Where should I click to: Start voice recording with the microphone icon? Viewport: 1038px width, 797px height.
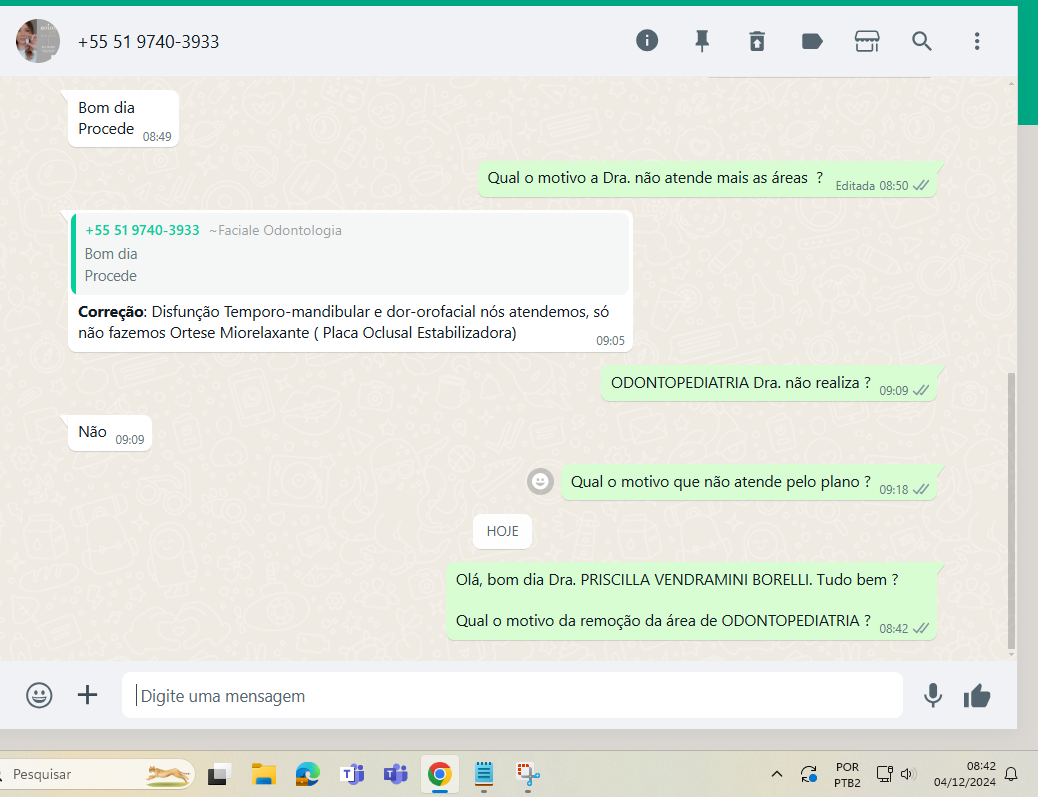(933, 695)
